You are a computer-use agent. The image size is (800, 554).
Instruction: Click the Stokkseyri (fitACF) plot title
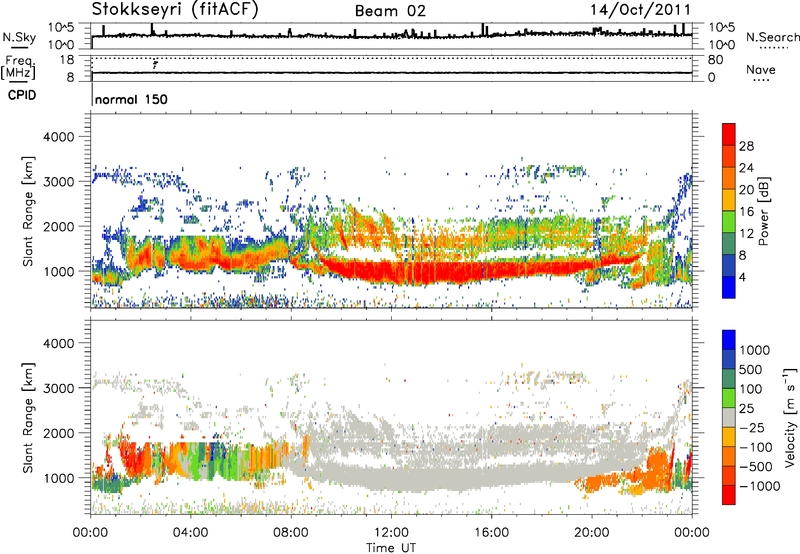point(175,9)
